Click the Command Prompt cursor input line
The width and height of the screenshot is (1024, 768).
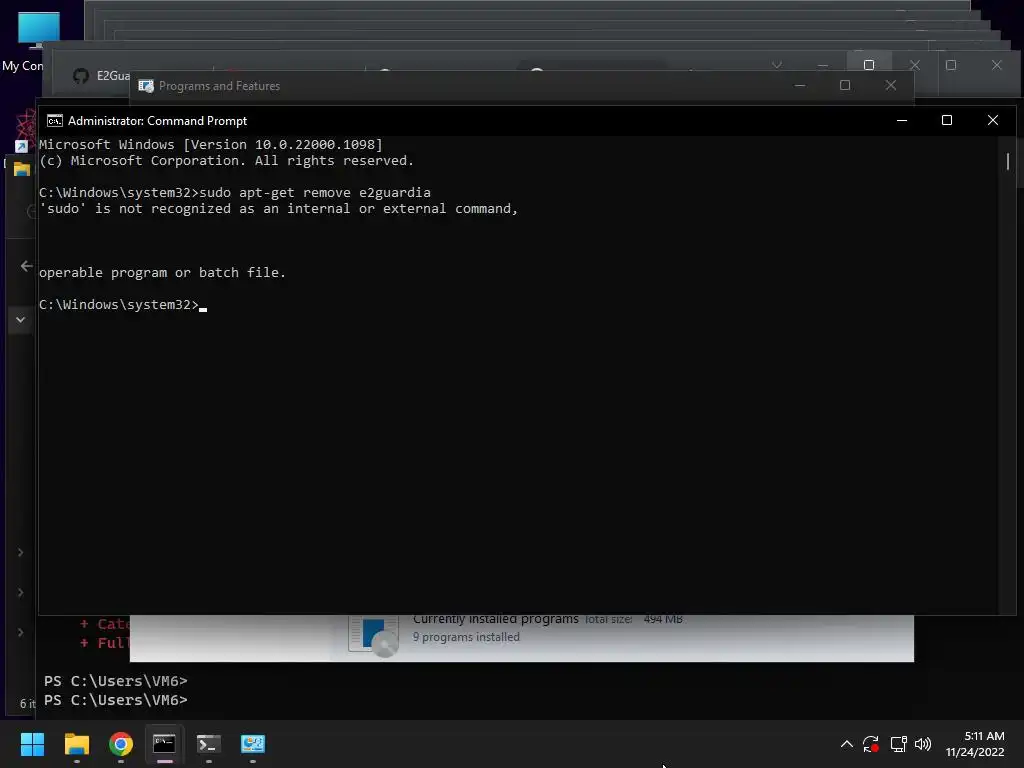click(123, 305)
